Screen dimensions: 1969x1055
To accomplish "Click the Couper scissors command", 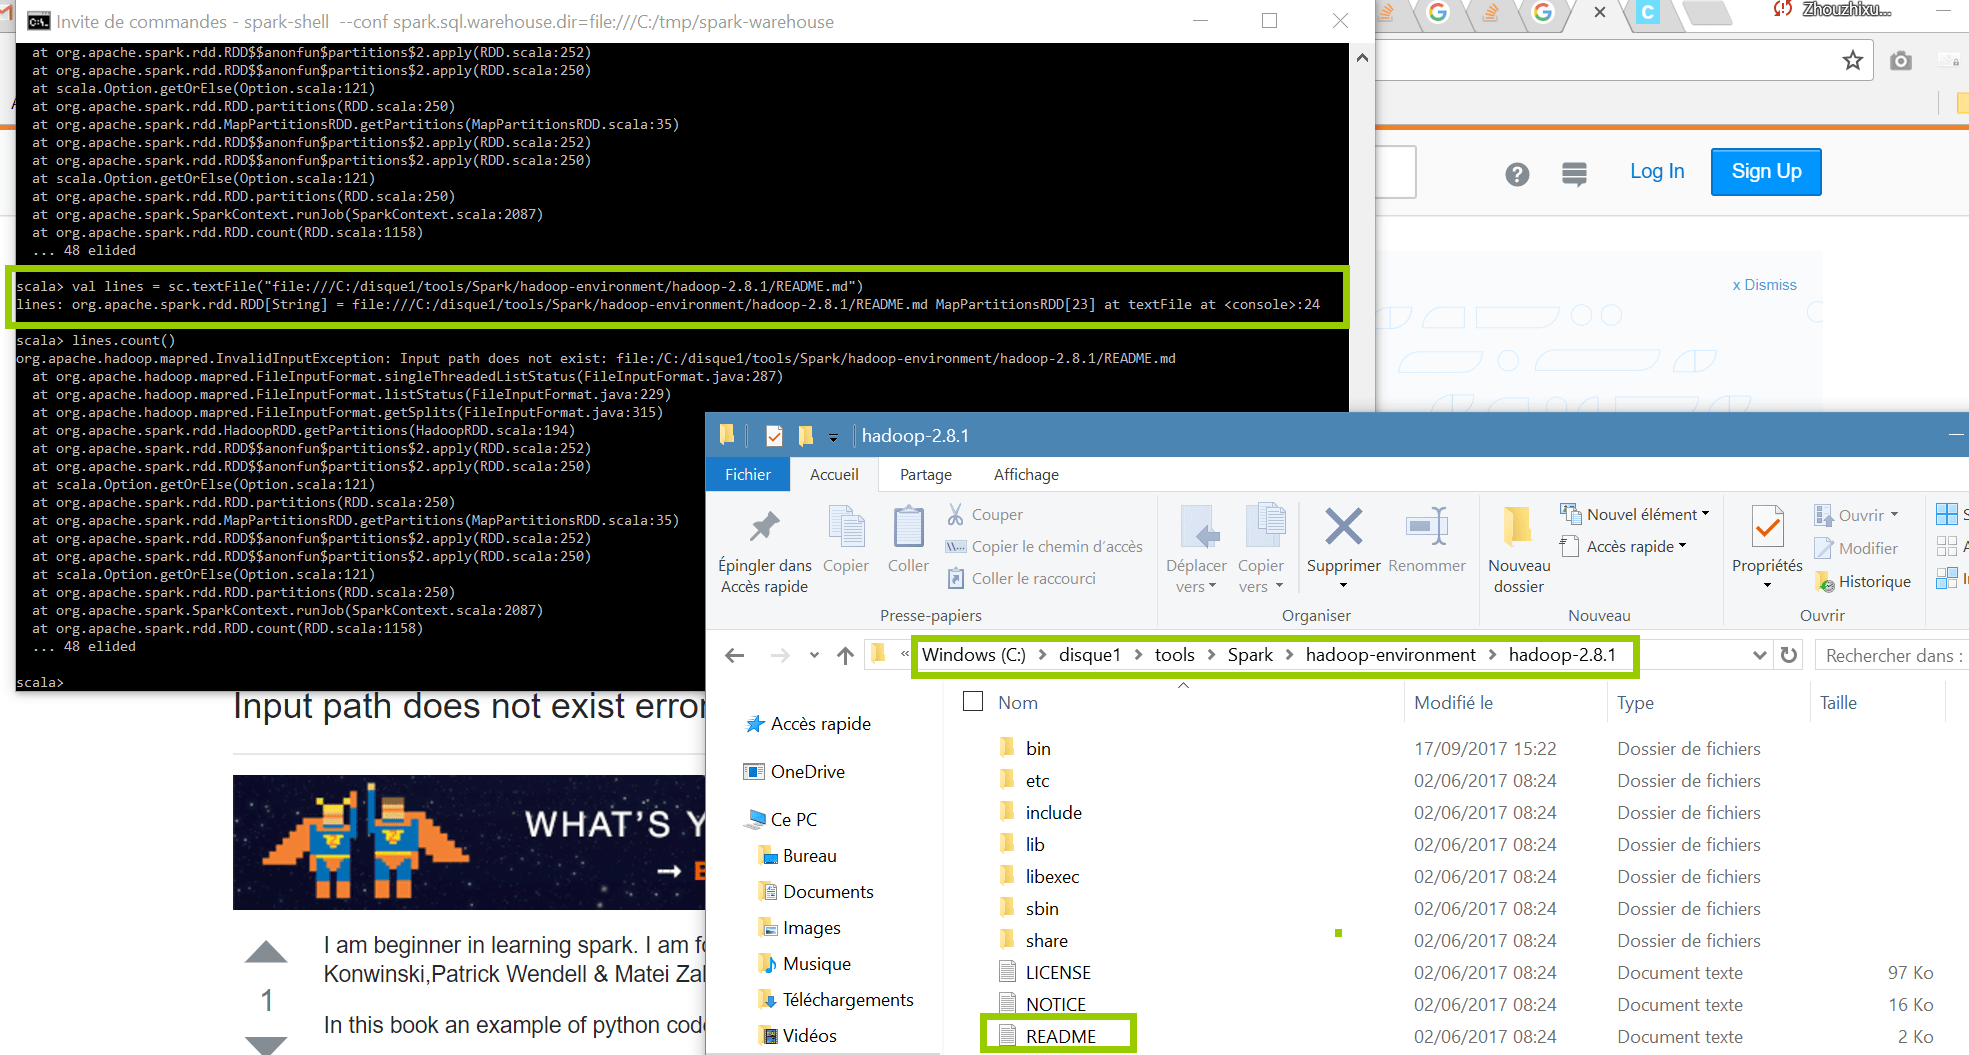I will [x=985, y=514].
